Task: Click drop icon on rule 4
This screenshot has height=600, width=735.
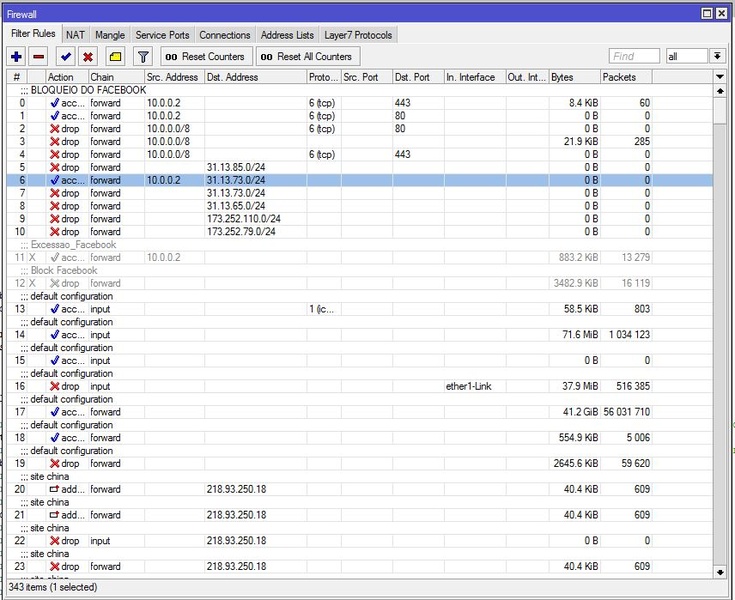Action: pos(55,154)
